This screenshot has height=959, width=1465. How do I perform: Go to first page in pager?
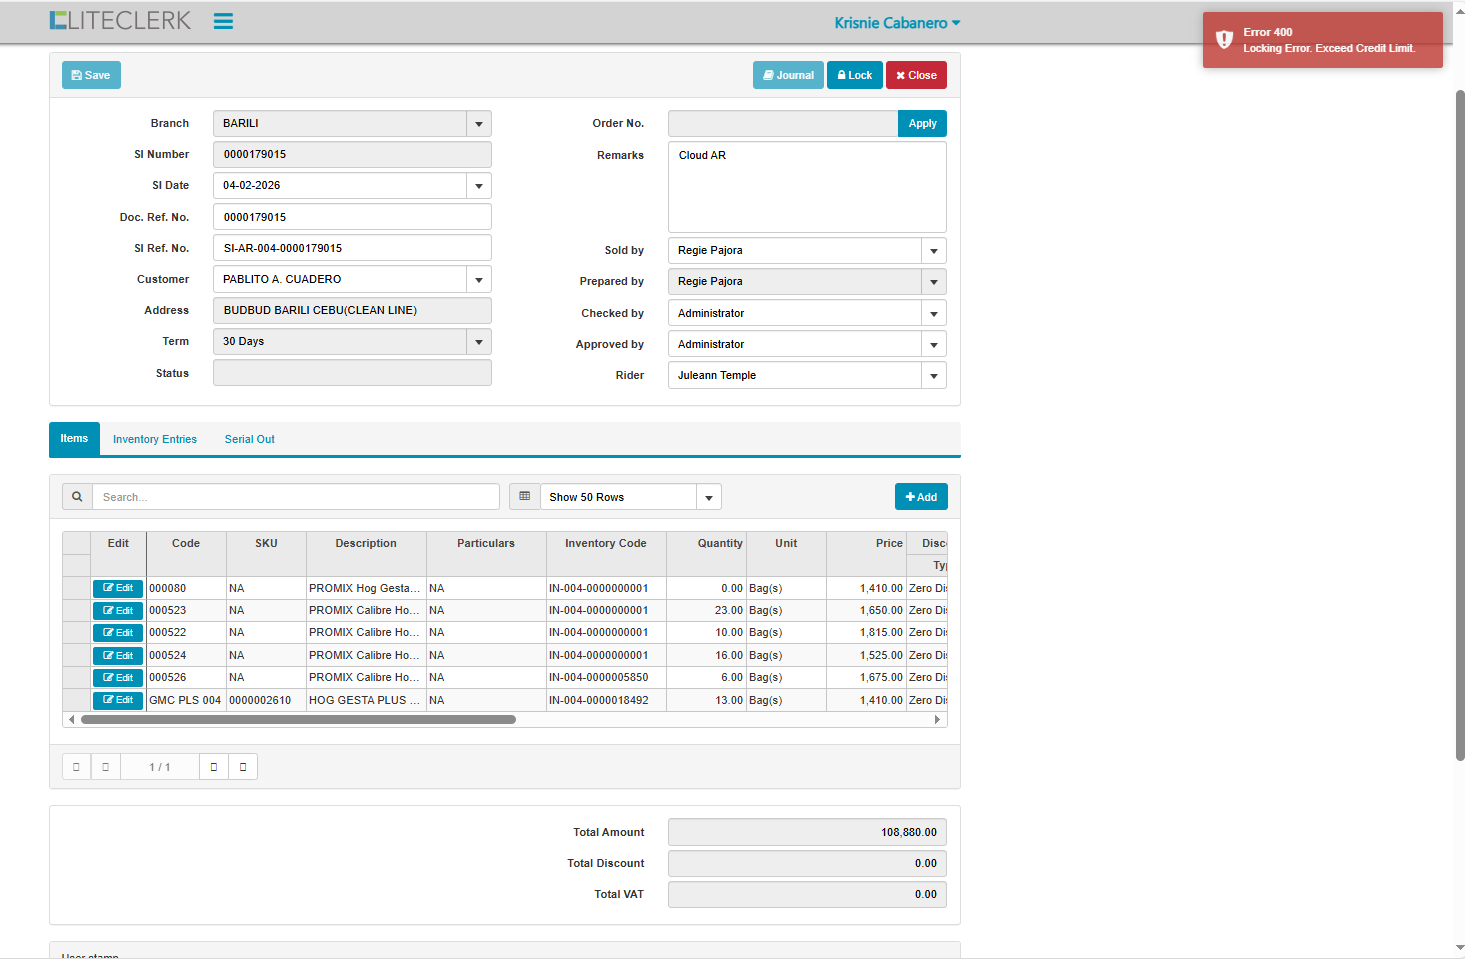[x=76, y=767]
